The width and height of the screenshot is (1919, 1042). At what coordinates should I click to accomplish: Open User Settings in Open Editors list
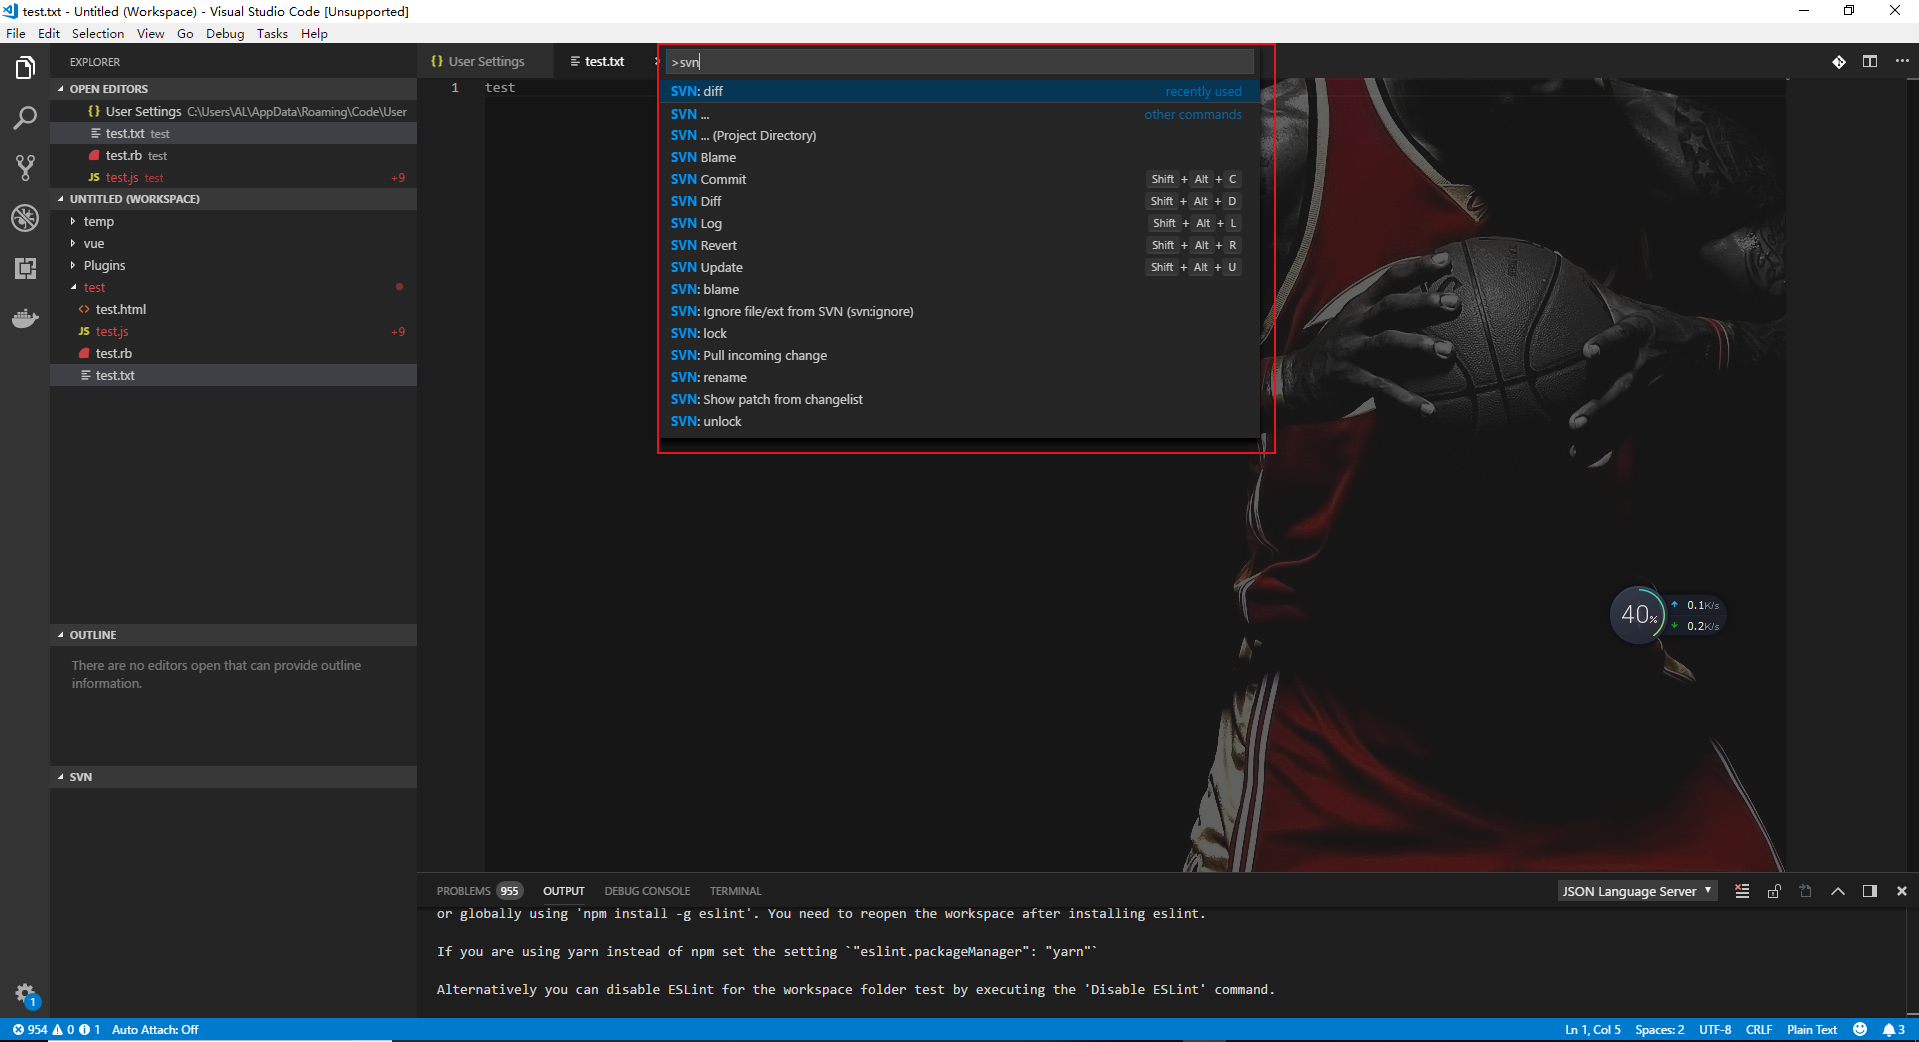pos(233,112)
